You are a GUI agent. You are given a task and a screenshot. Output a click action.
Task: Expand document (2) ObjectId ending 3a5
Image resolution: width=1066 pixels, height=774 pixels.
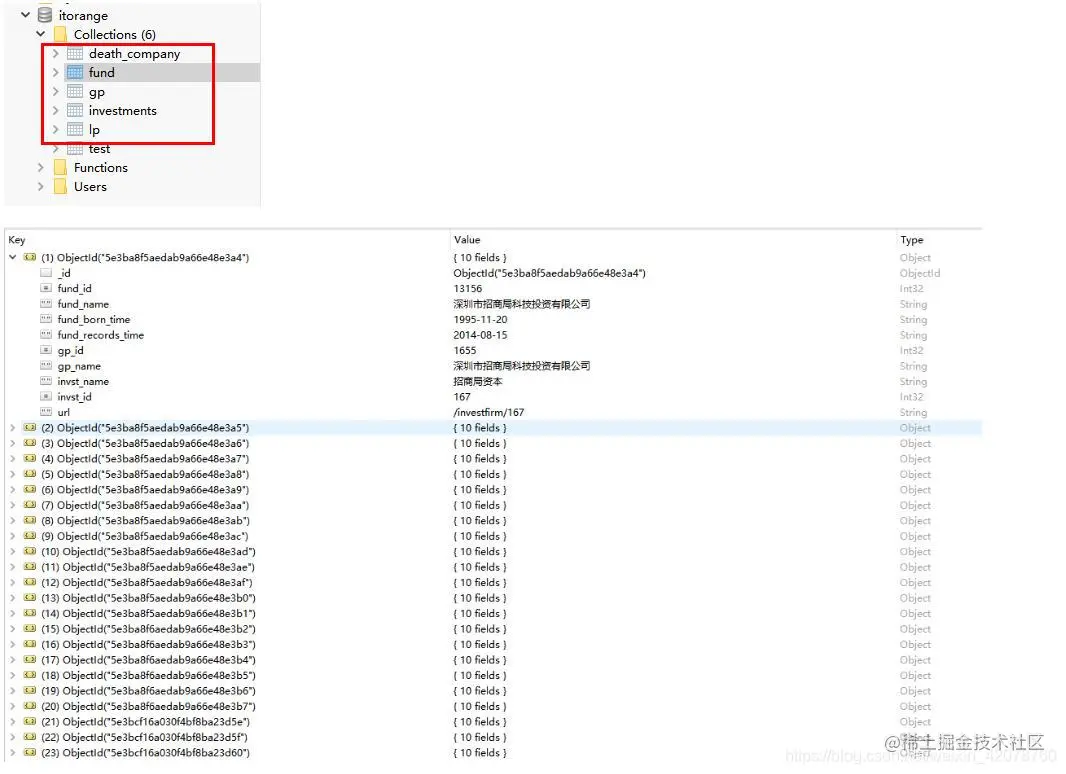(13, 428)
